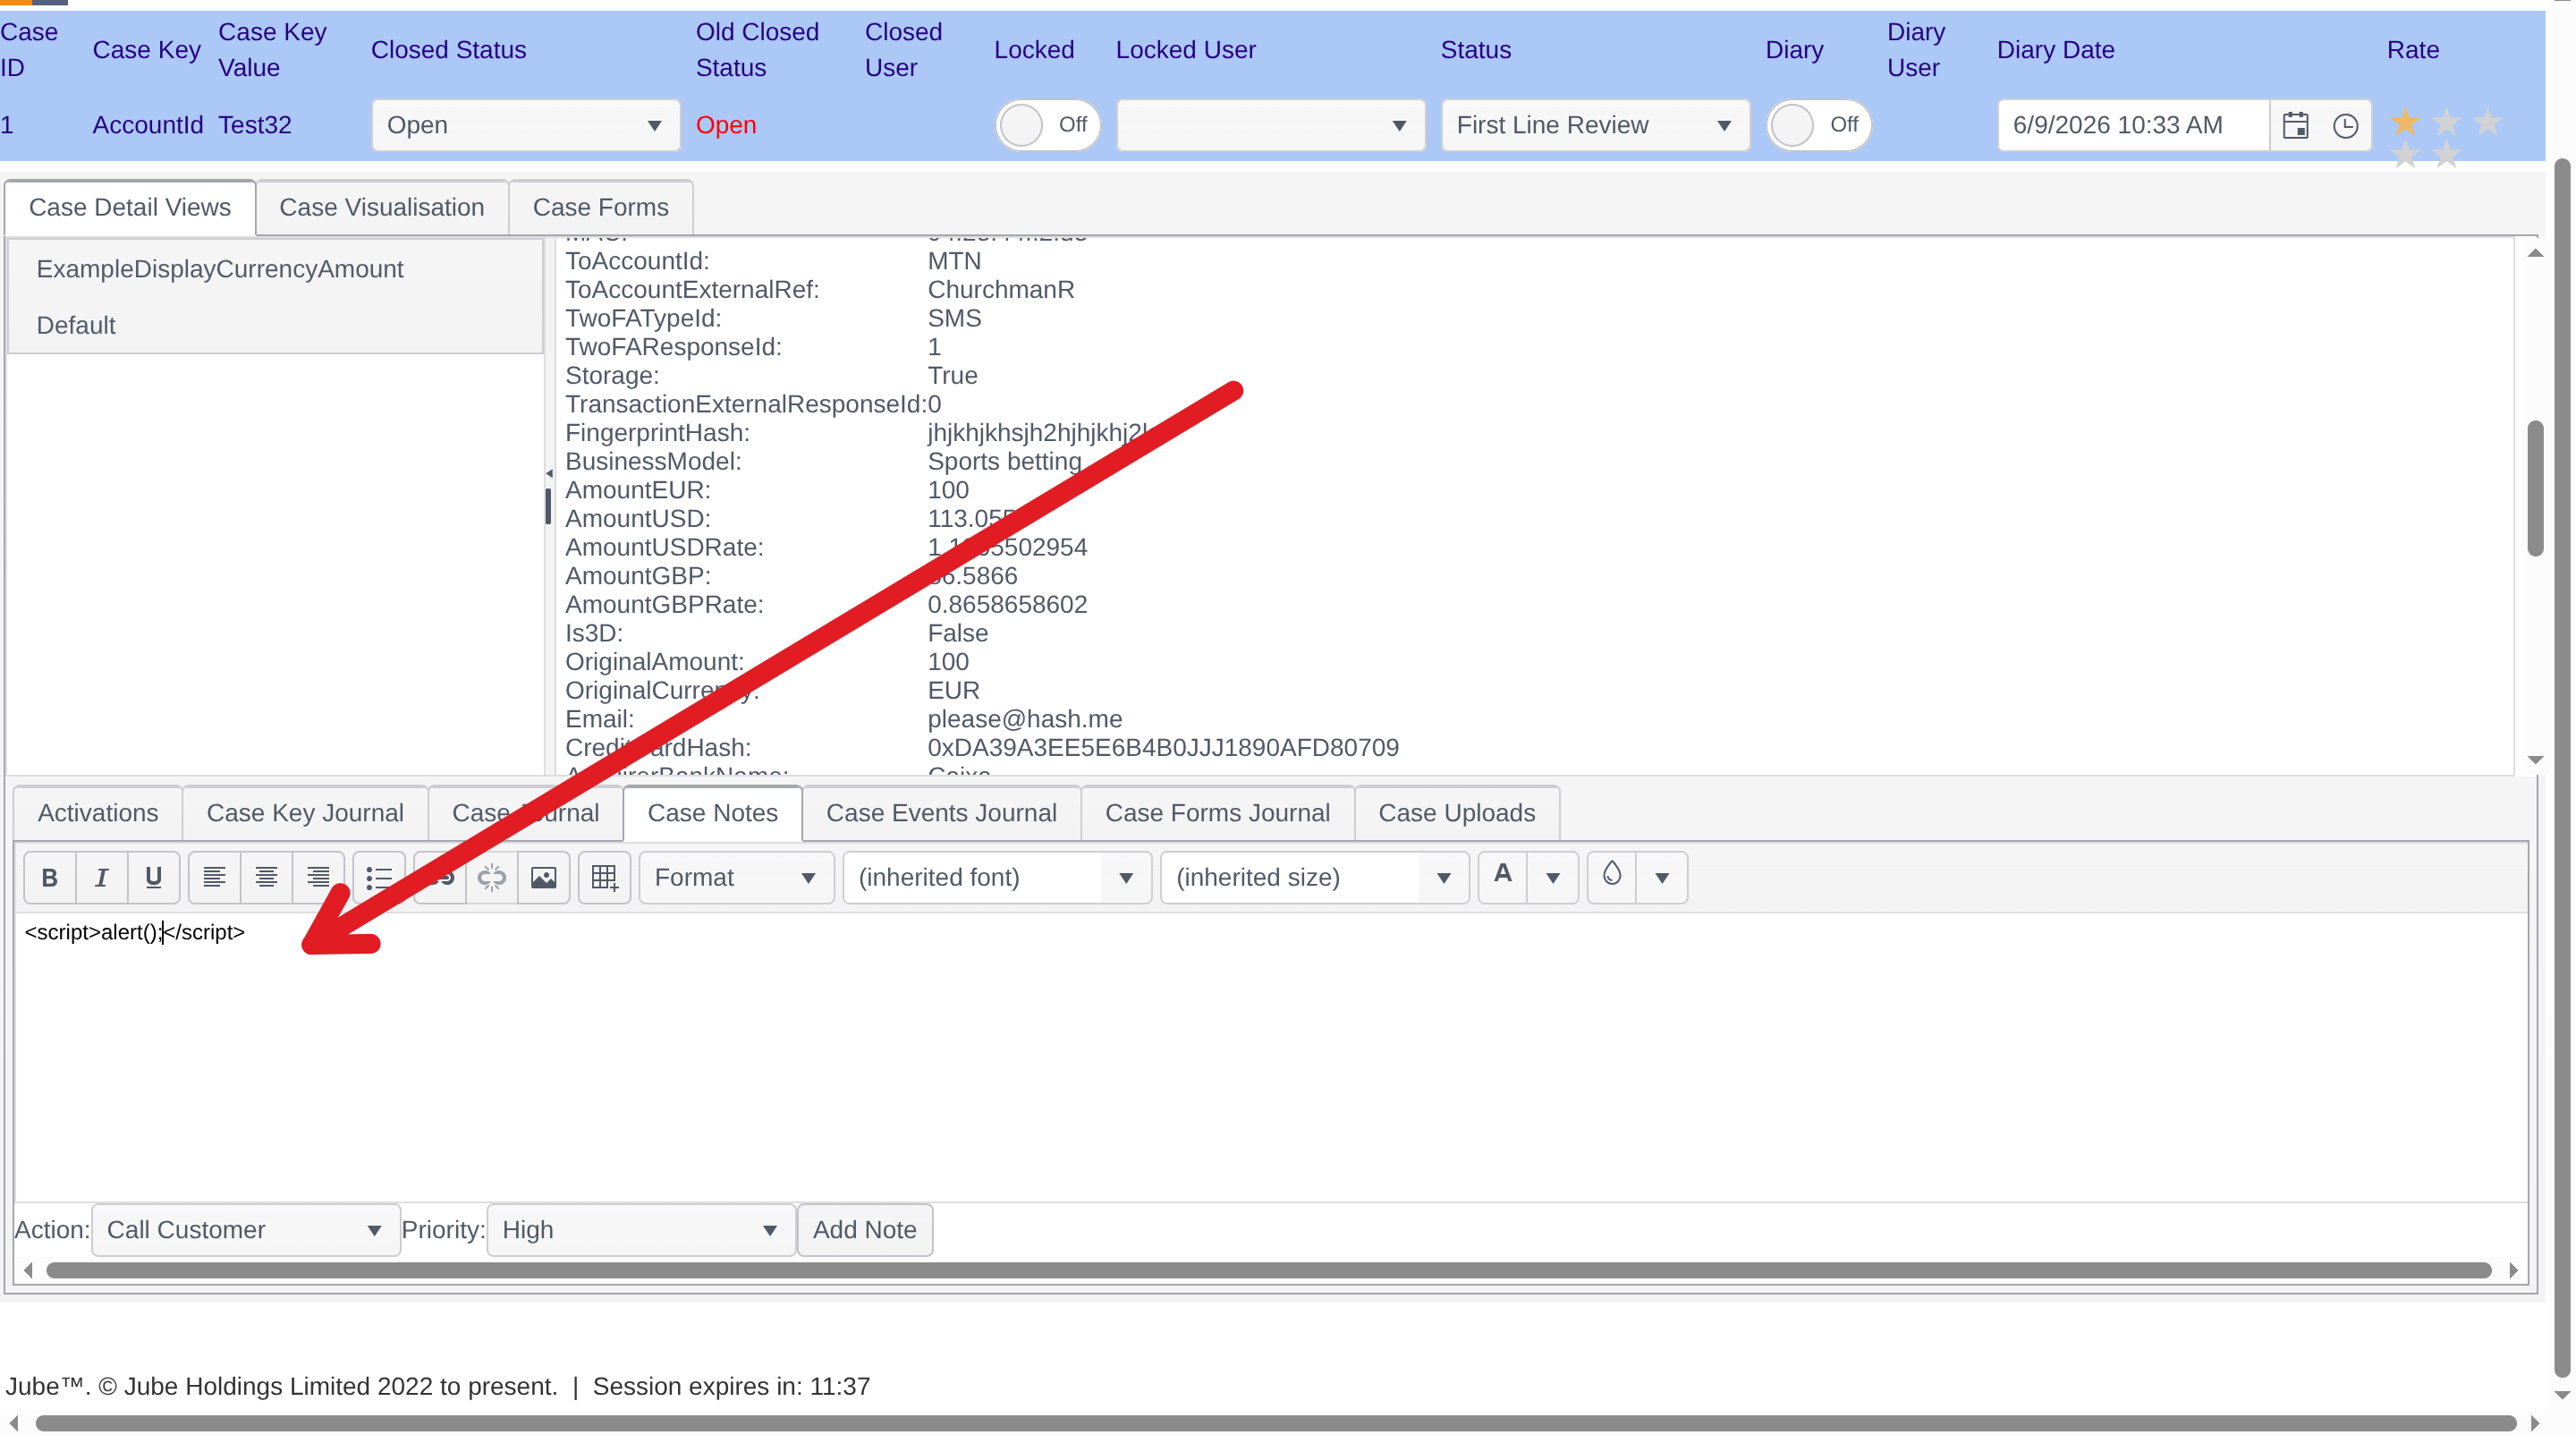2576x1435 pixels.
Task: Open the Activations tab
Action: [x=98, y=813]
